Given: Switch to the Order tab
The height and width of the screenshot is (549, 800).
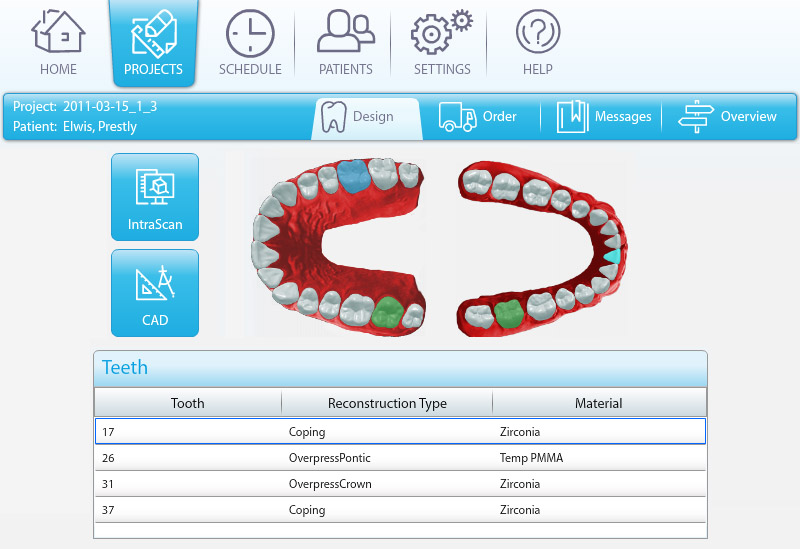Looking at the screenshot, I should coord(478,117).
